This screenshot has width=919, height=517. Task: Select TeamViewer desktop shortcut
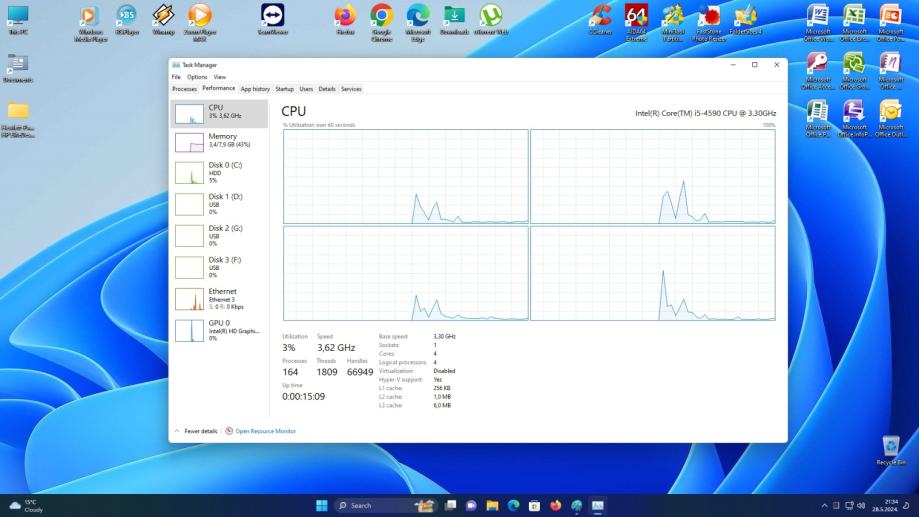coord(273,20)
